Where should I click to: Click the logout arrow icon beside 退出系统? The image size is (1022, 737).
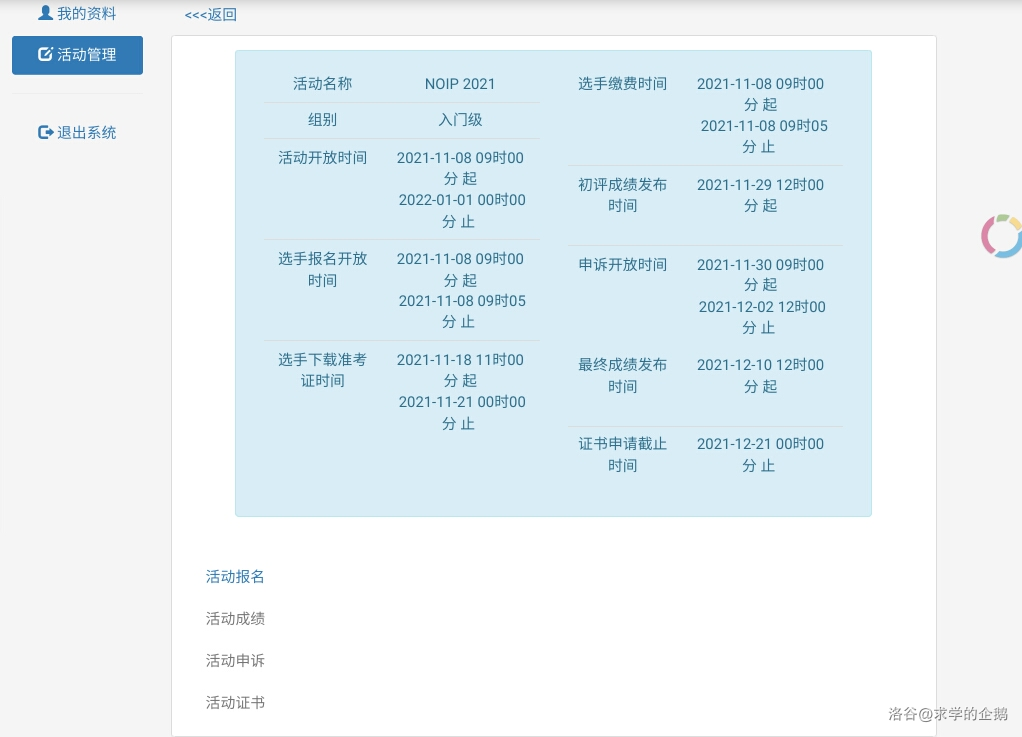45,132
